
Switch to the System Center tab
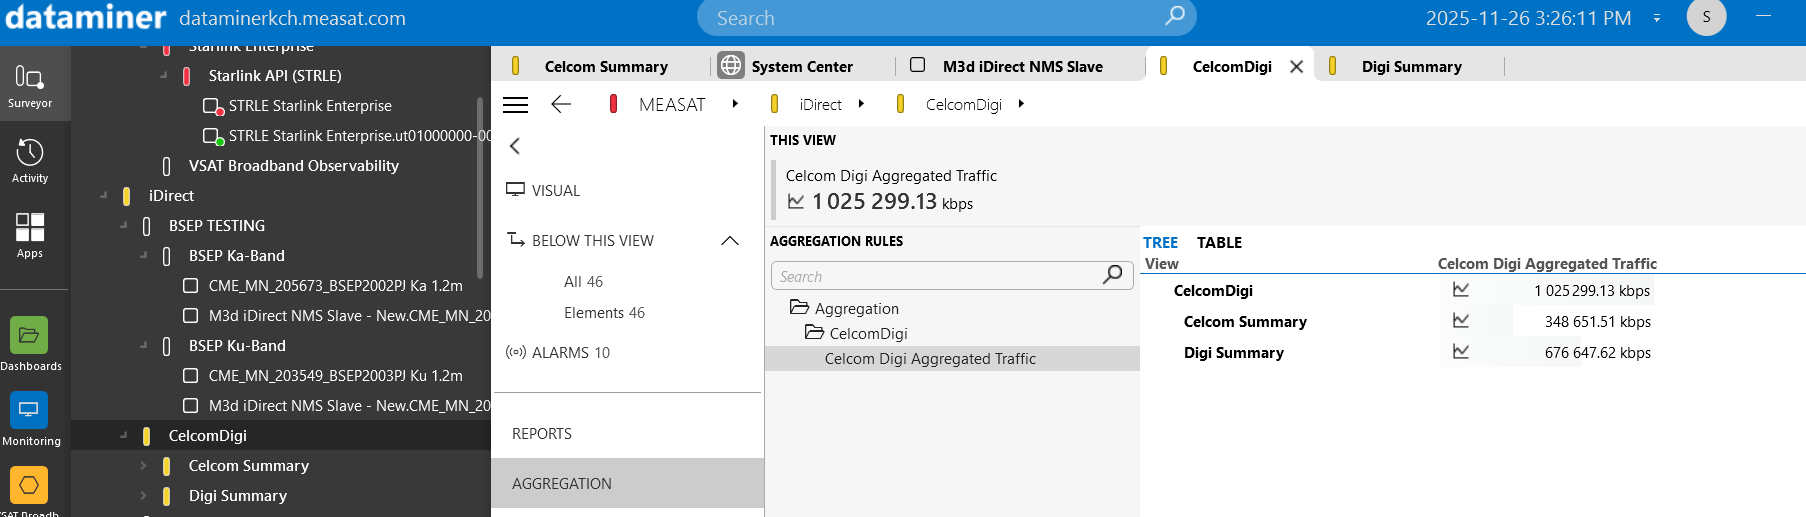pos(801,67)
